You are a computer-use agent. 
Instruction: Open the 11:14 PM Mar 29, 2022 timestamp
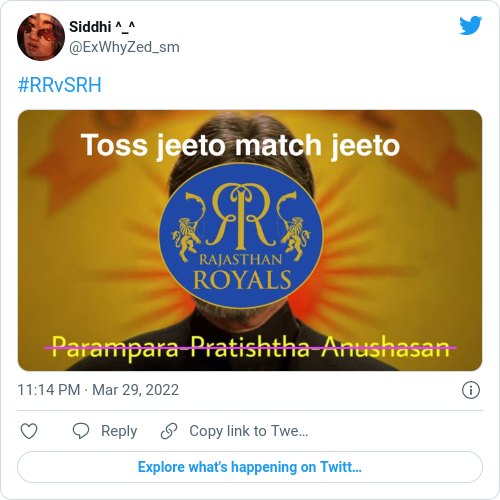[x=98, y=390]
